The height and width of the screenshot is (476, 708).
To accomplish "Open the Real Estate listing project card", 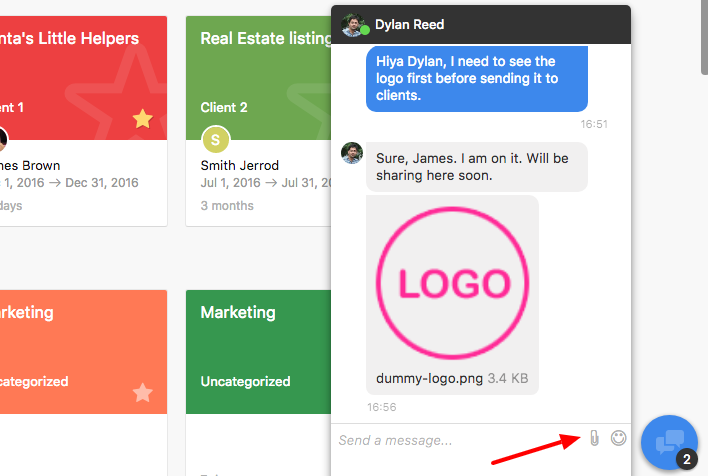I will 258,121.
